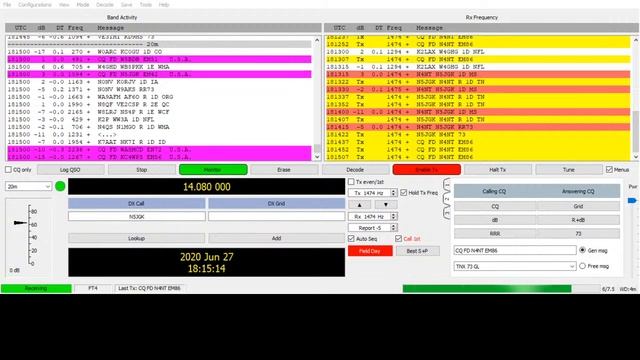The width and height of the screenshot is (640, 360).
Task: Click the DX Call field containing N5JGK
Action: [136, 216]
